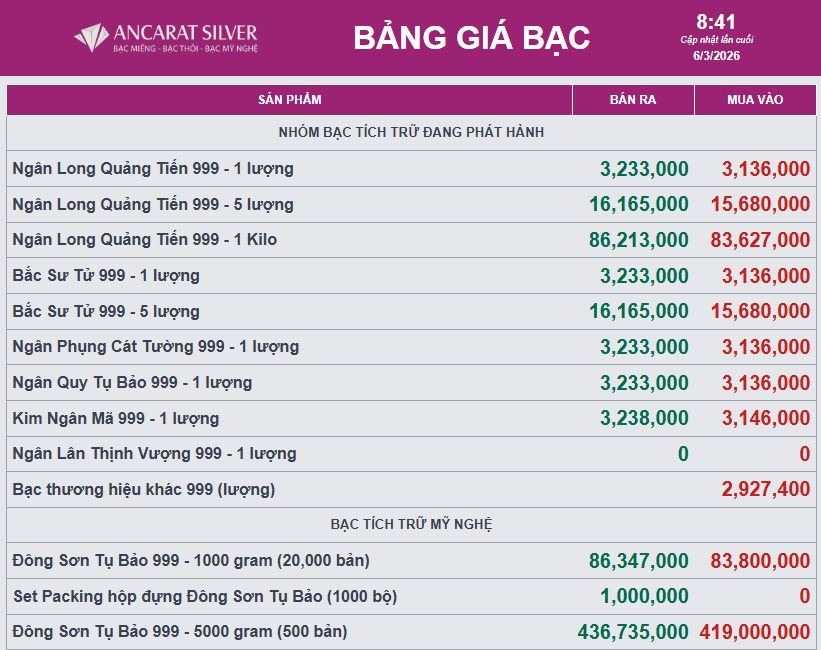Click Bạc thương hiệu khác 999 buy price 2,927,400
The height and width of the screenshot is (650, 821).
pos(766,490)
